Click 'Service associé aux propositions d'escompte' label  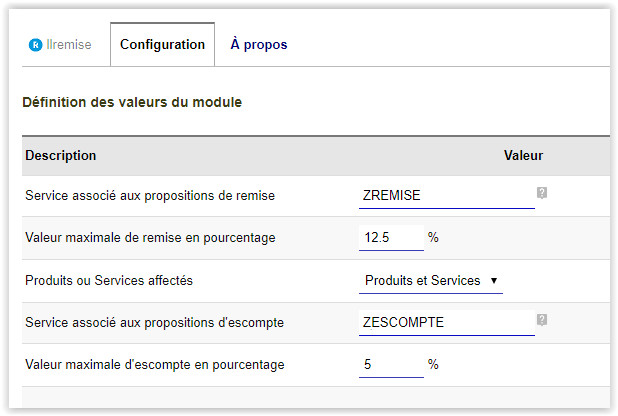pyautogui.click(x=155, y=323)
